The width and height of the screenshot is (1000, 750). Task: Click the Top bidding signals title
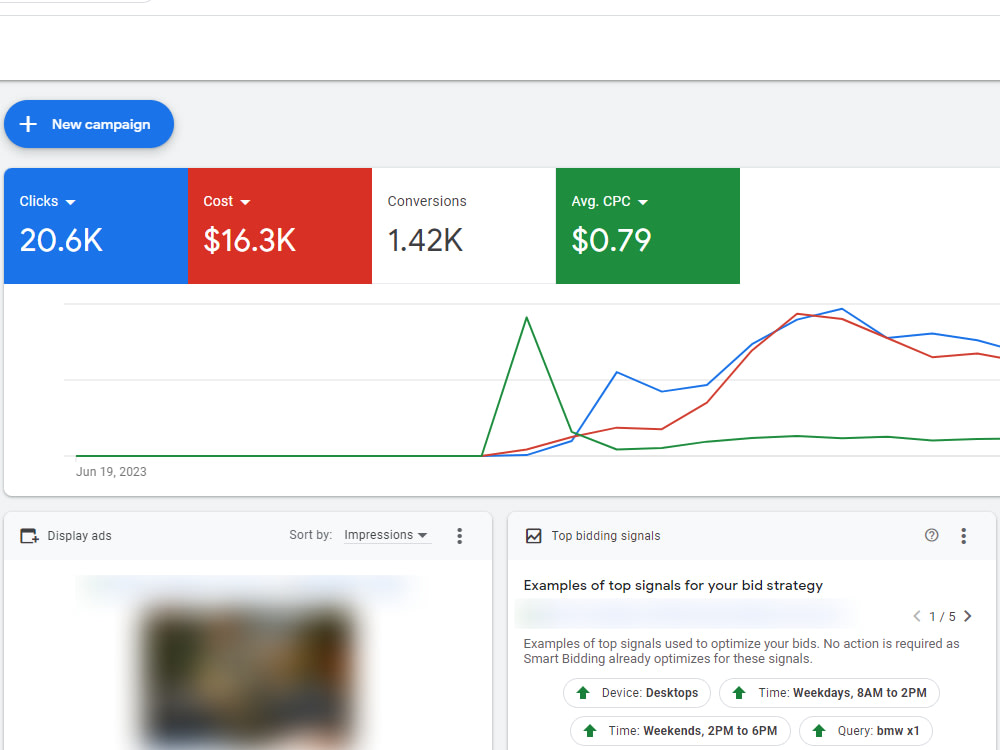pos(606,536)
